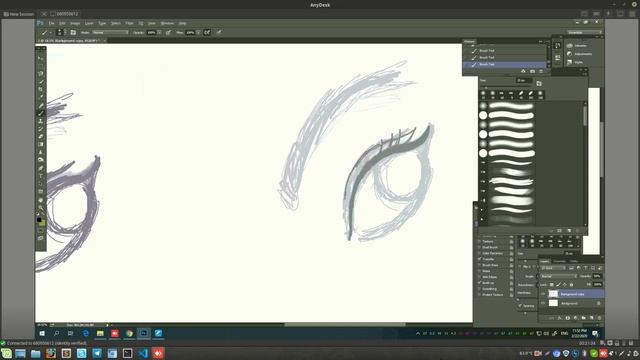
Task: Select the Move tool in the toolbox
Action: pyautogui.click(x=41, y=58)
